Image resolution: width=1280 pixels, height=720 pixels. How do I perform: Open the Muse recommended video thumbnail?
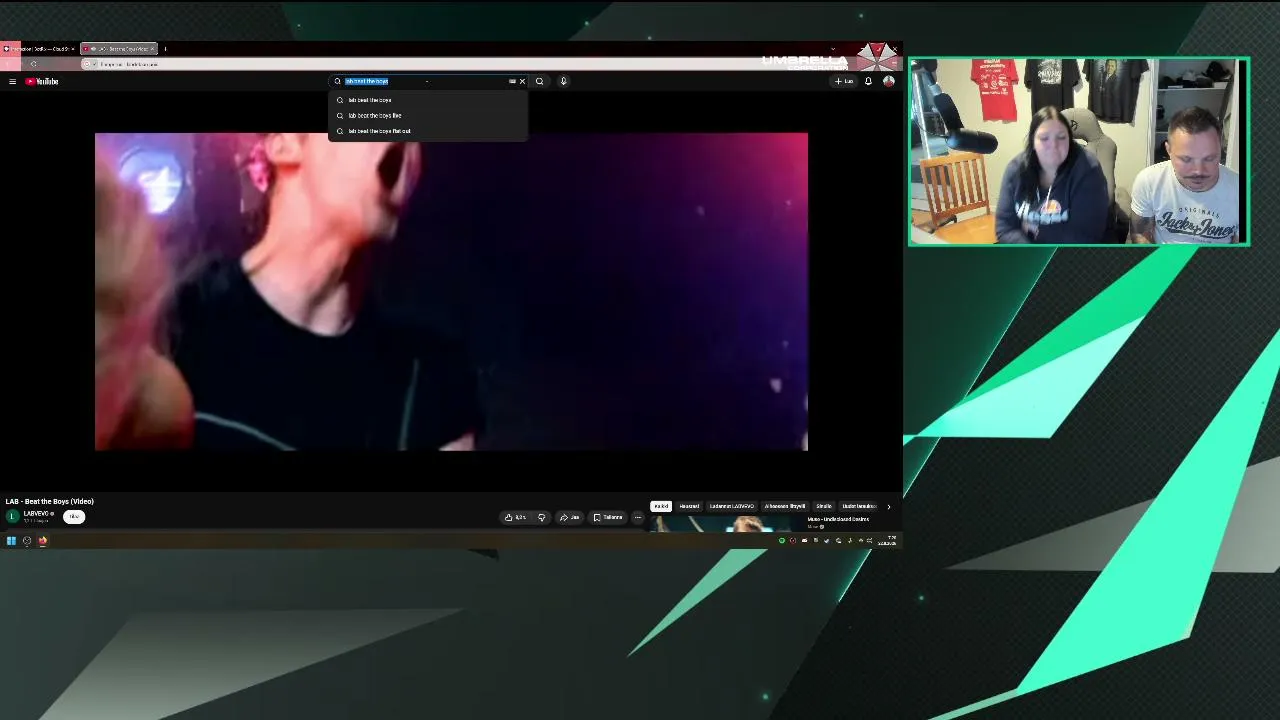coord(726,524)
